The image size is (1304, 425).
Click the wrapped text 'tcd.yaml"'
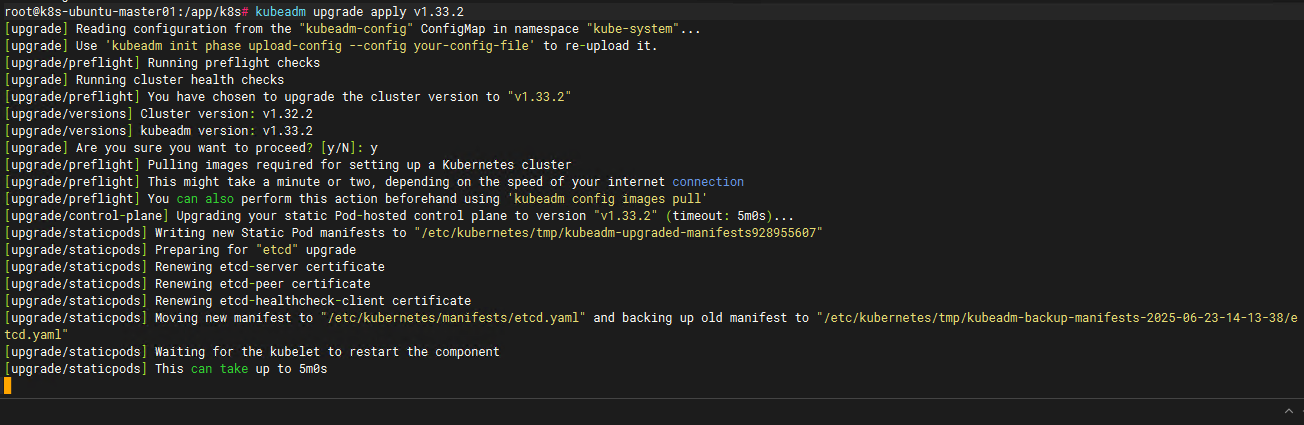(x=36, y=334)
